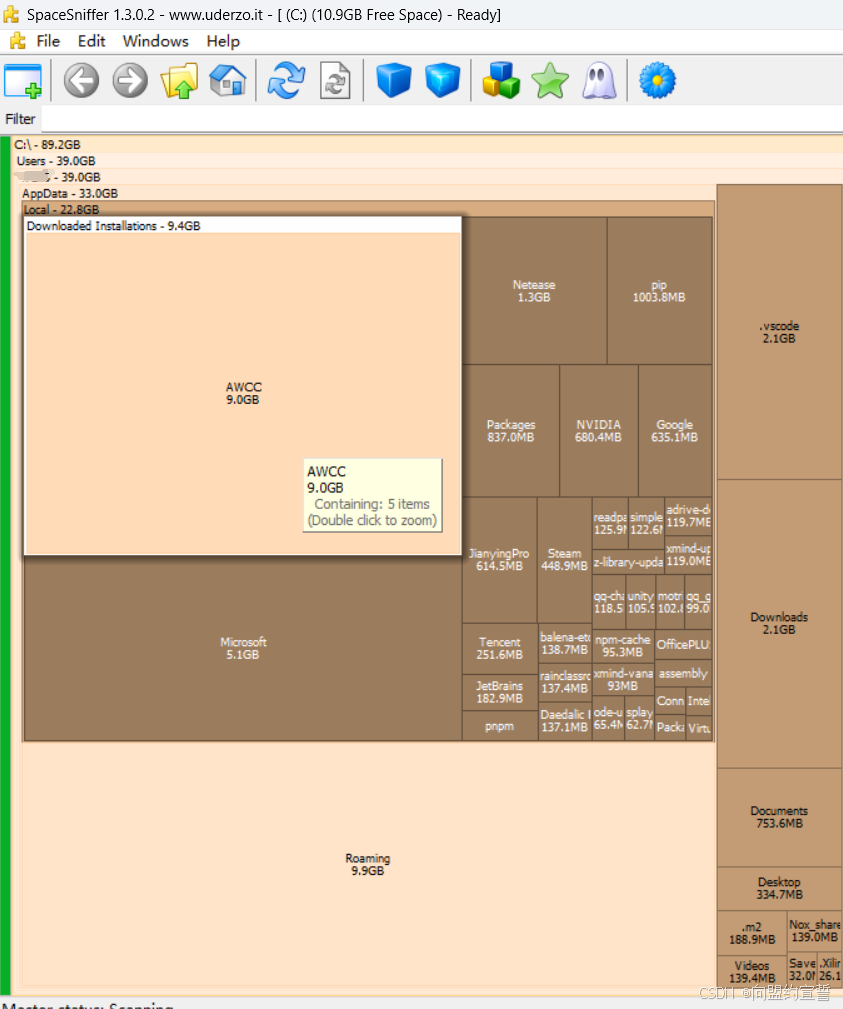This screenshot has height=1009, width=843.
Task: Select the JianyingPro 614.5MB block
Action: [499, 559]
